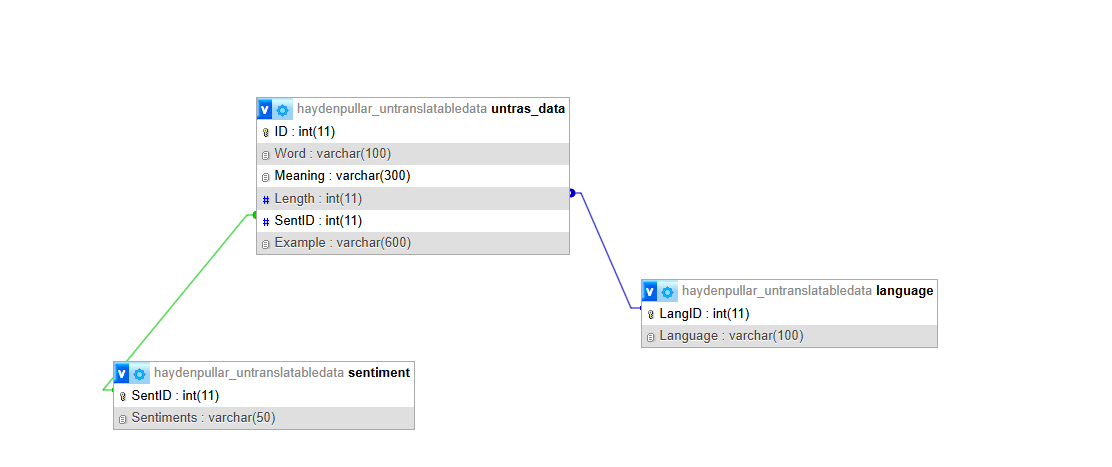Collapse the untras_data table using V icon
Screen dimensions: 1112x467
click(265, 109)
